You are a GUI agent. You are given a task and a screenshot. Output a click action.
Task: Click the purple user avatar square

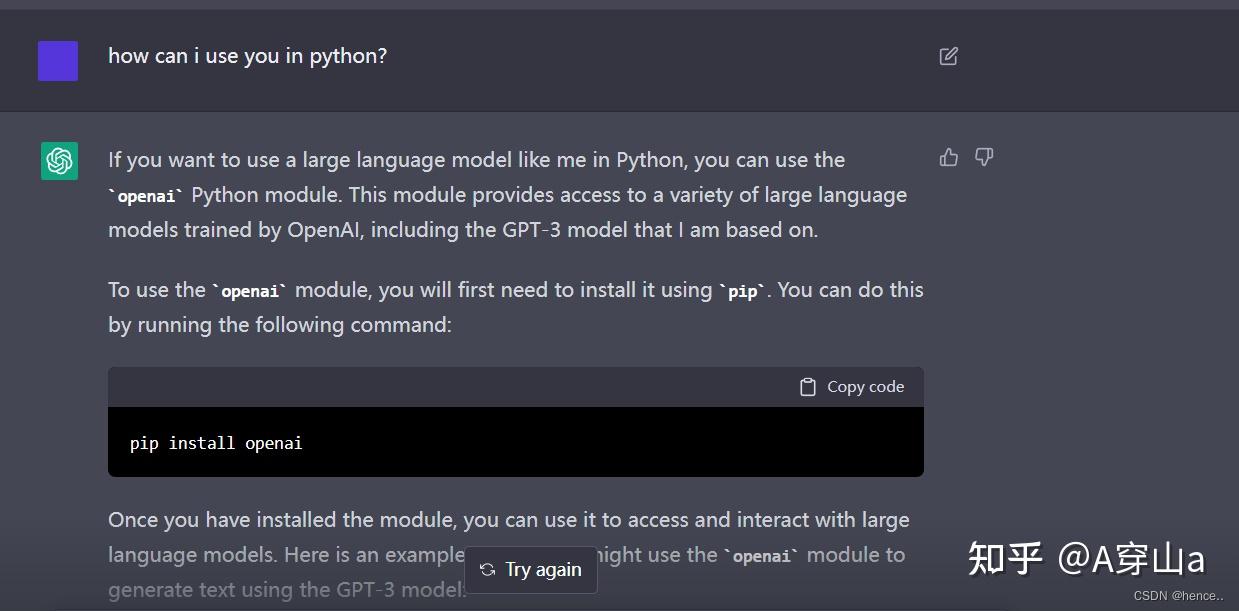coord(58,60)
